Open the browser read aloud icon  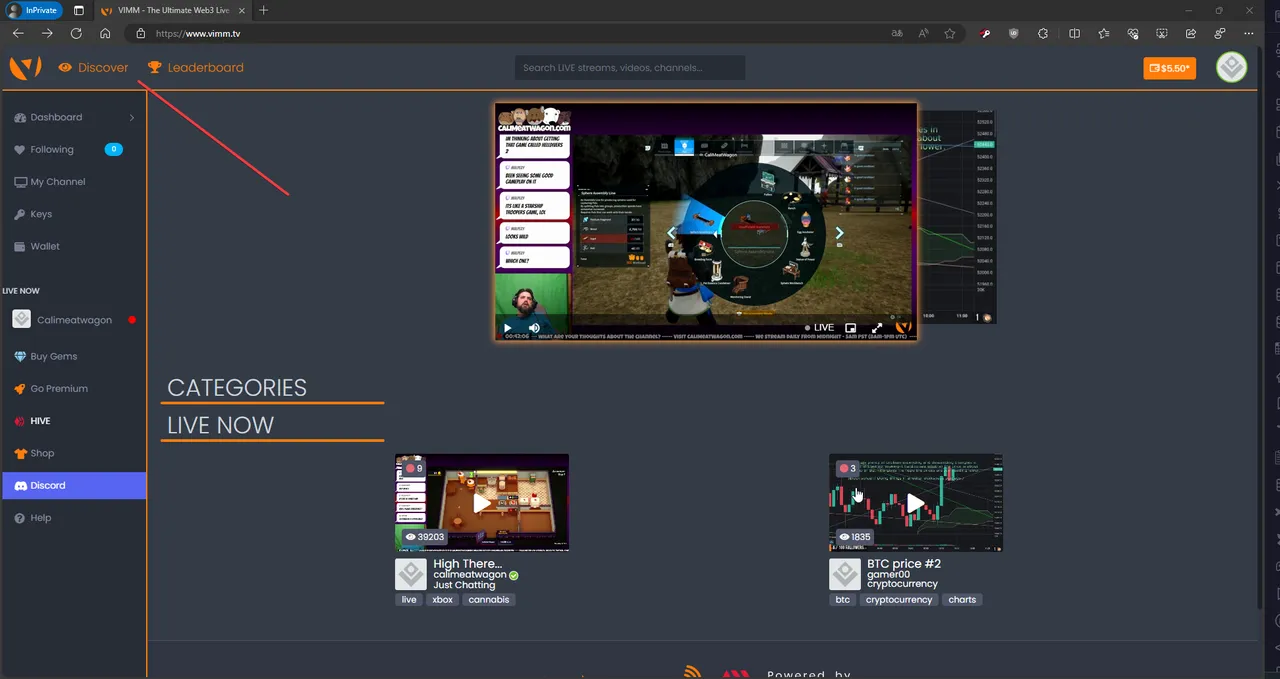924,33
